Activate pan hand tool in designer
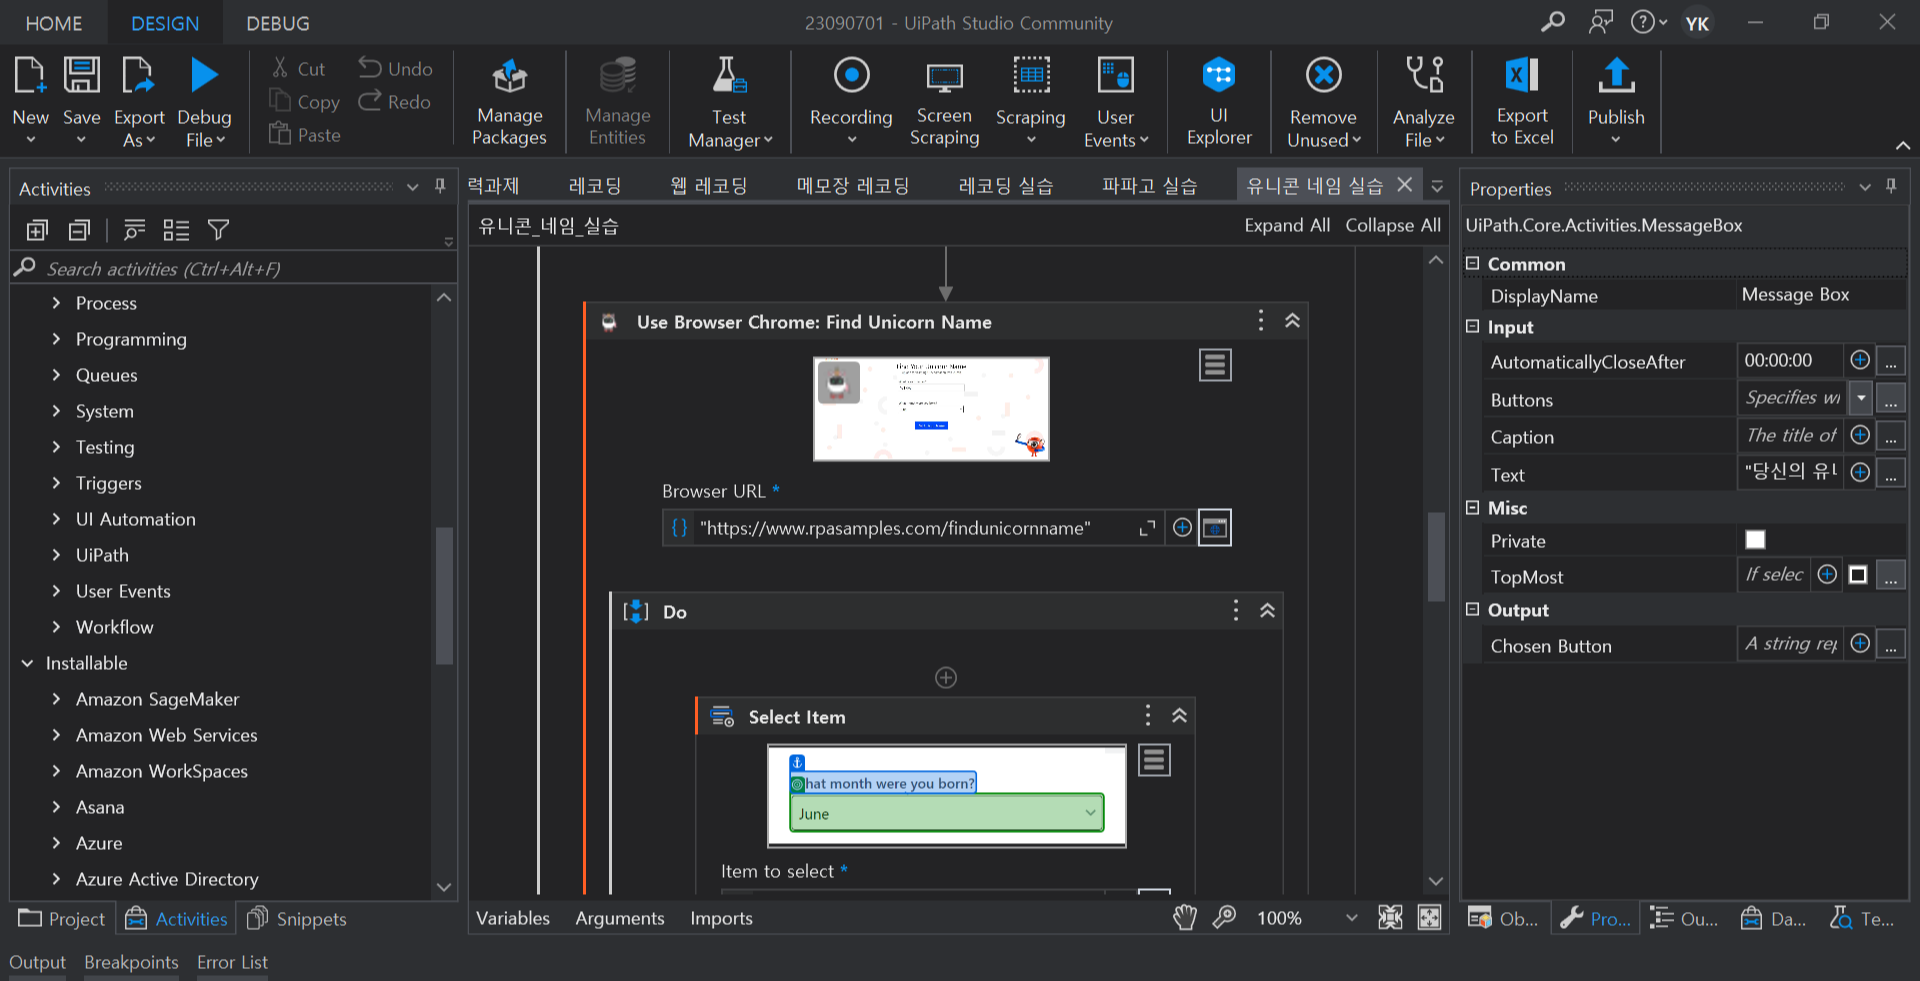The image size is (1920, 981). [x=1185, y=918]
